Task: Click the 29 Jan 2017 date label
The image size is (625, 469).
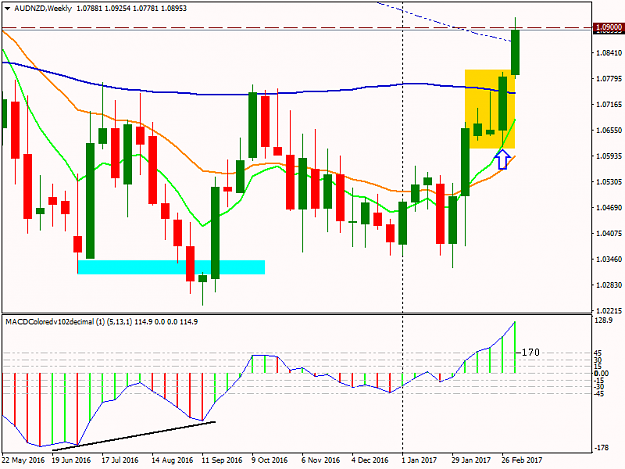Action: pos(471,460)
